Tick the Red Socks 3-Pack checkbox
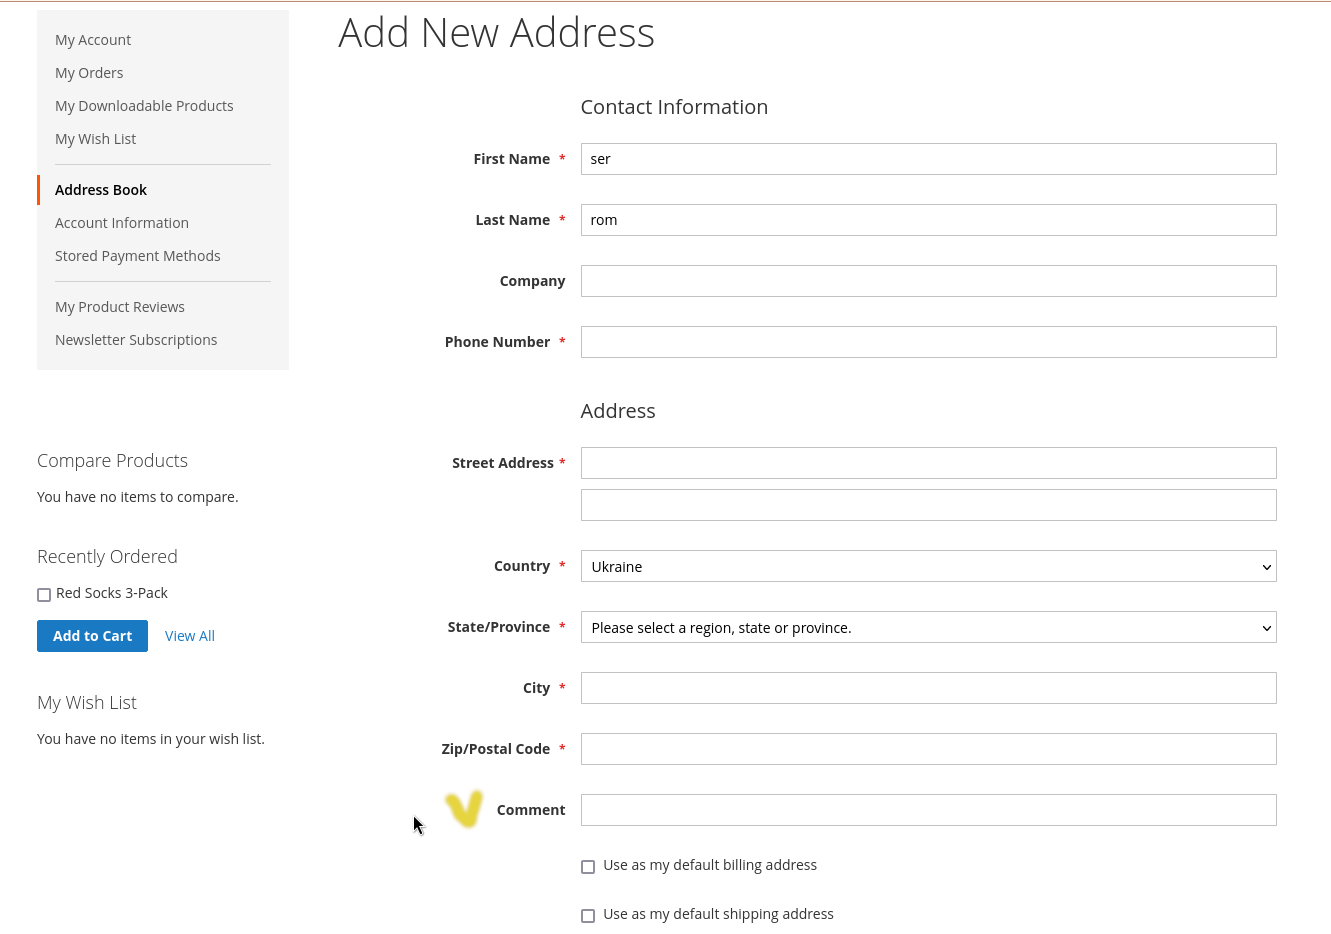1331x934 pixels. click(x=44, y=595)
